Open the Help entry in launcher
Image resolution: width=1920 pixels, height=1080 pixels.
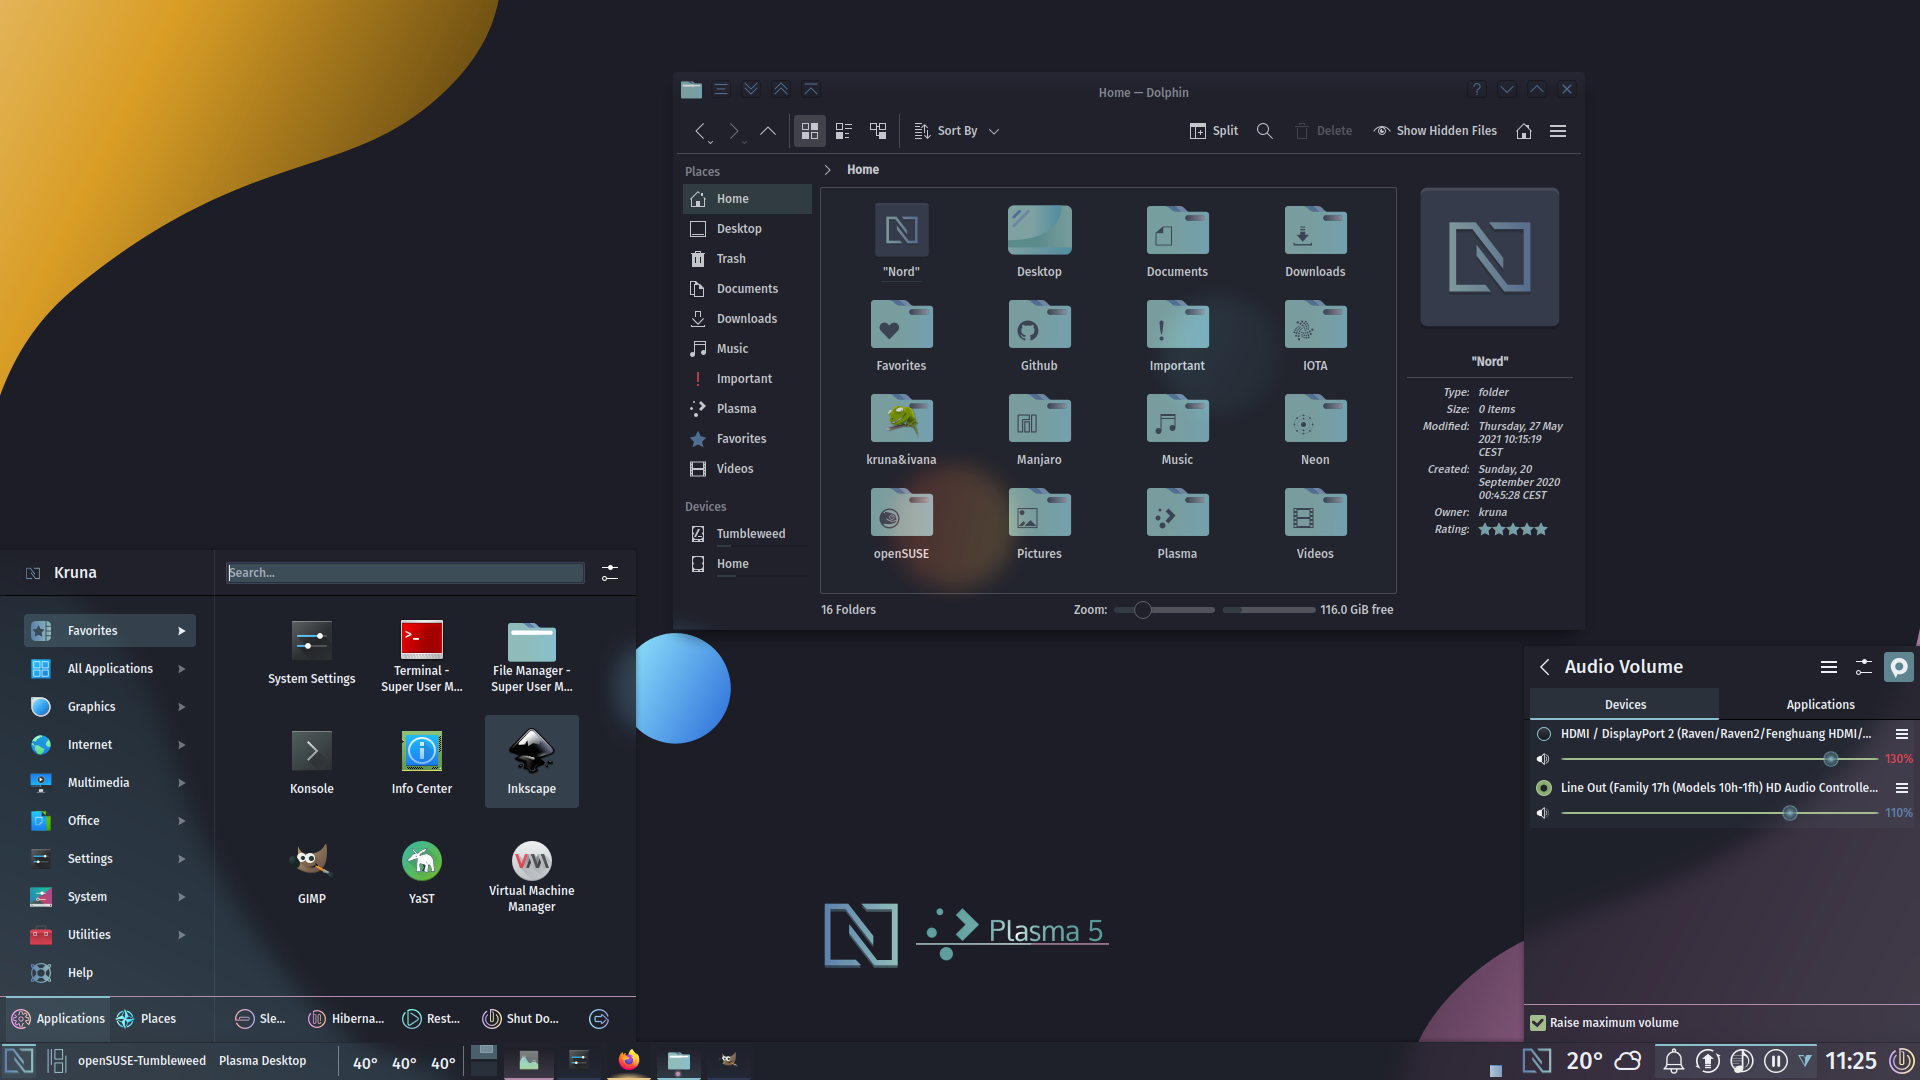coord(110,973)
